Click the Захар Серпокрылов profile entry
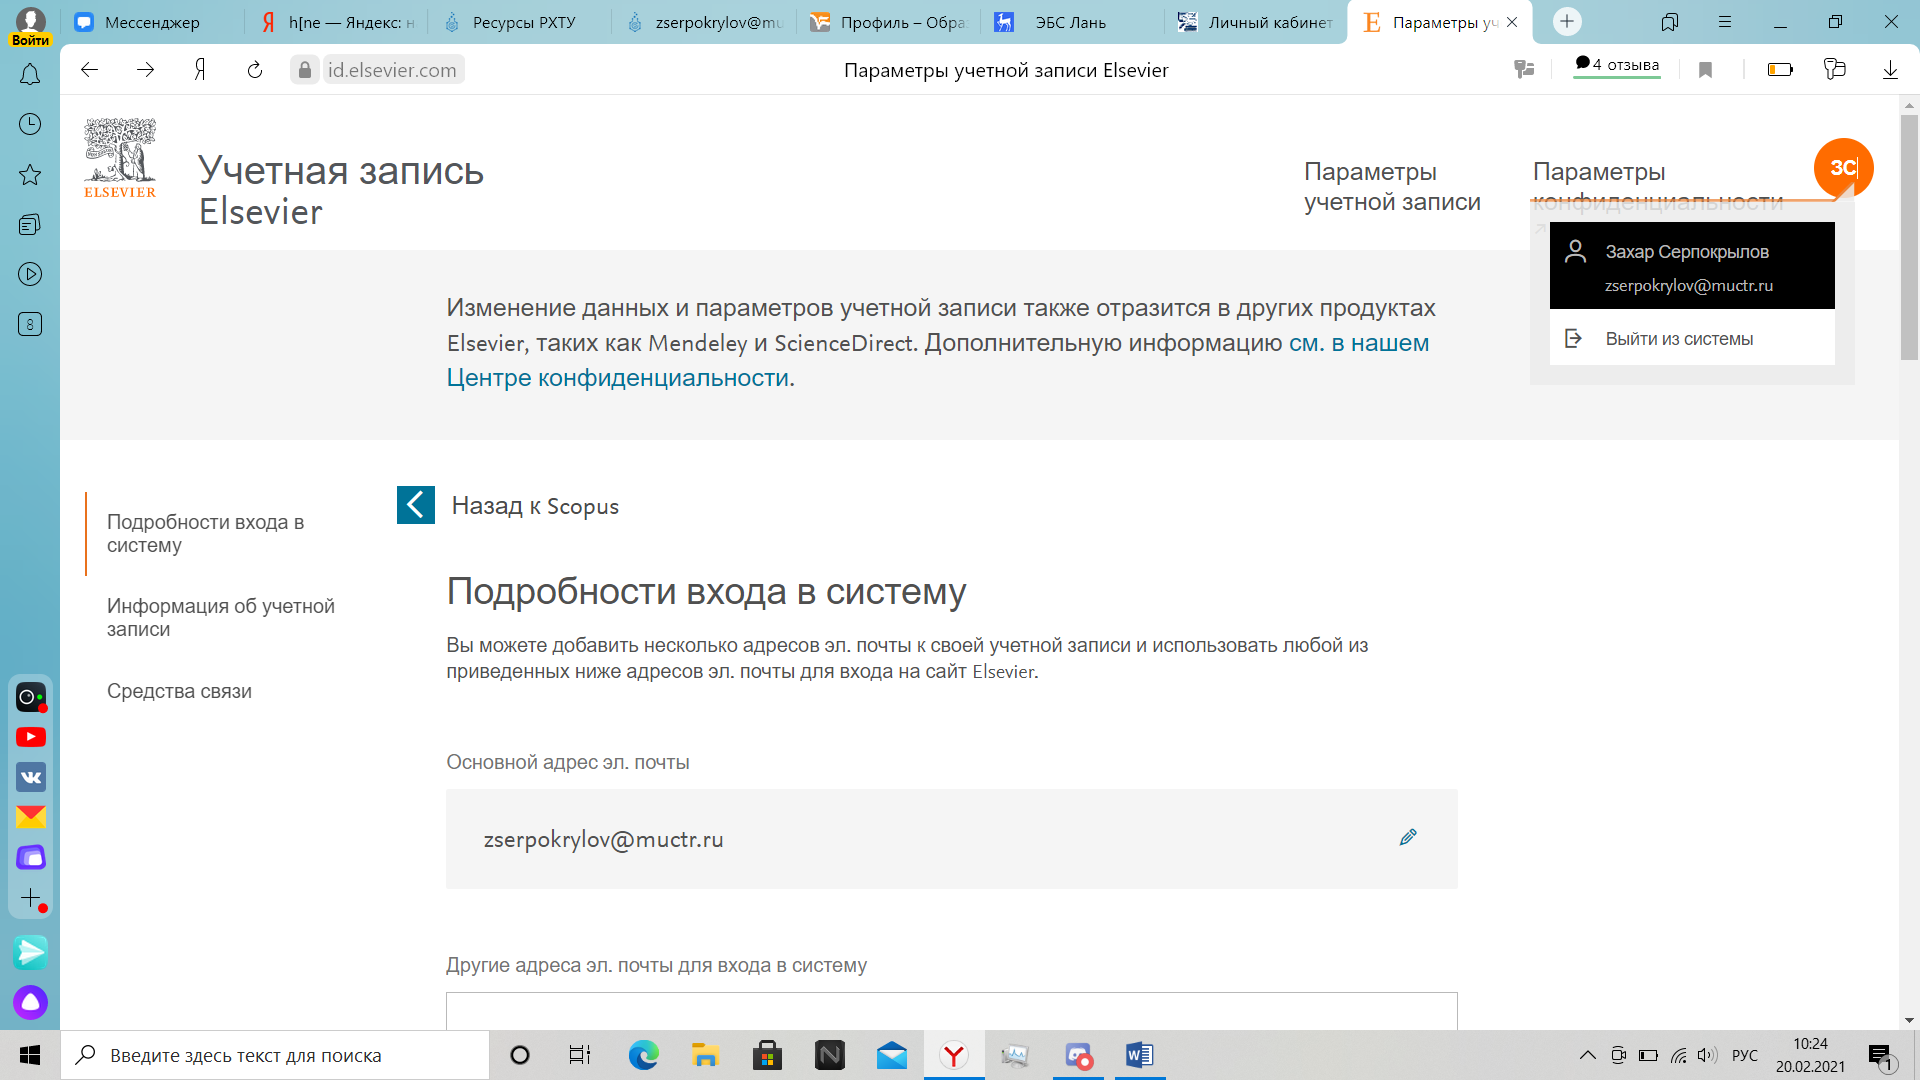 pyautogui.click(x=1692, y=266)
